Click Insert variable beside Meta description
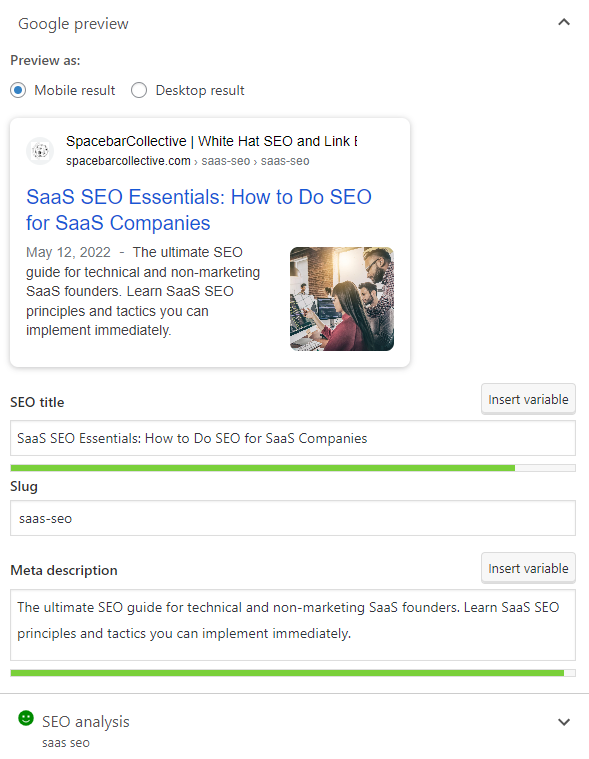 click(x=528, y=568)
